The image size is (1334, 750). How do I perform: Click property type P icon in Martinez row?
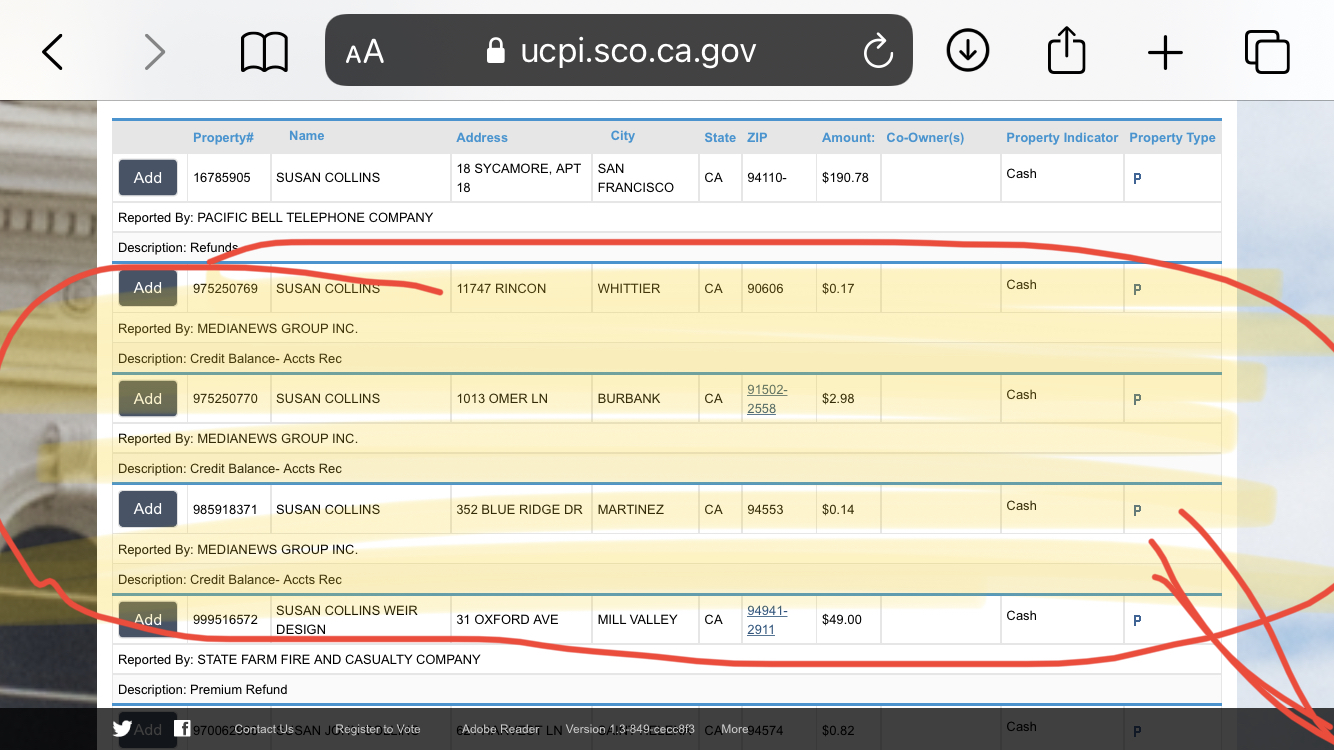[1137, 511]
